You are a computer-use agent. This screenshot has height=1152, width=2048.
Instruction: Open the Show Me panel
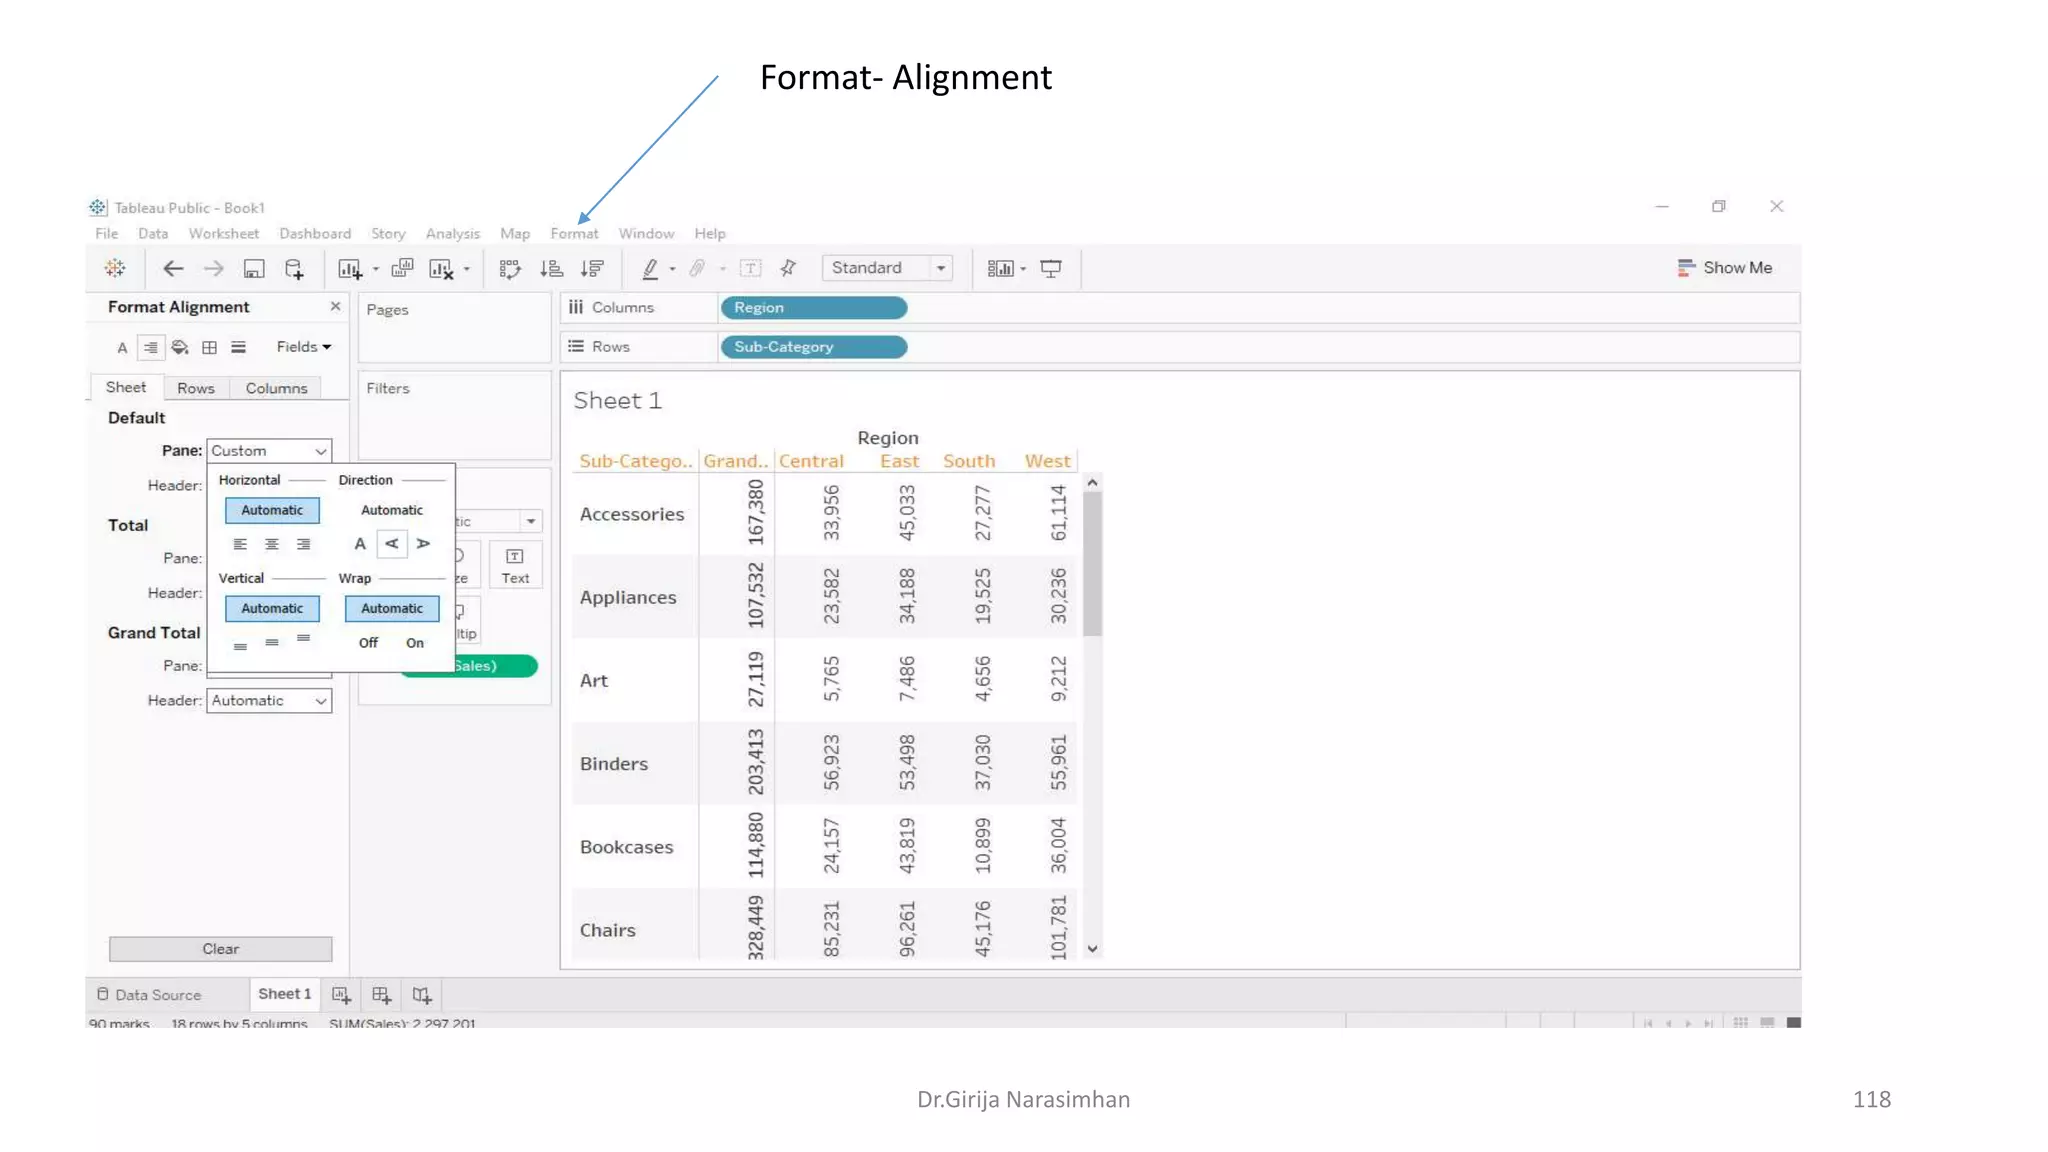(1725, 268)
